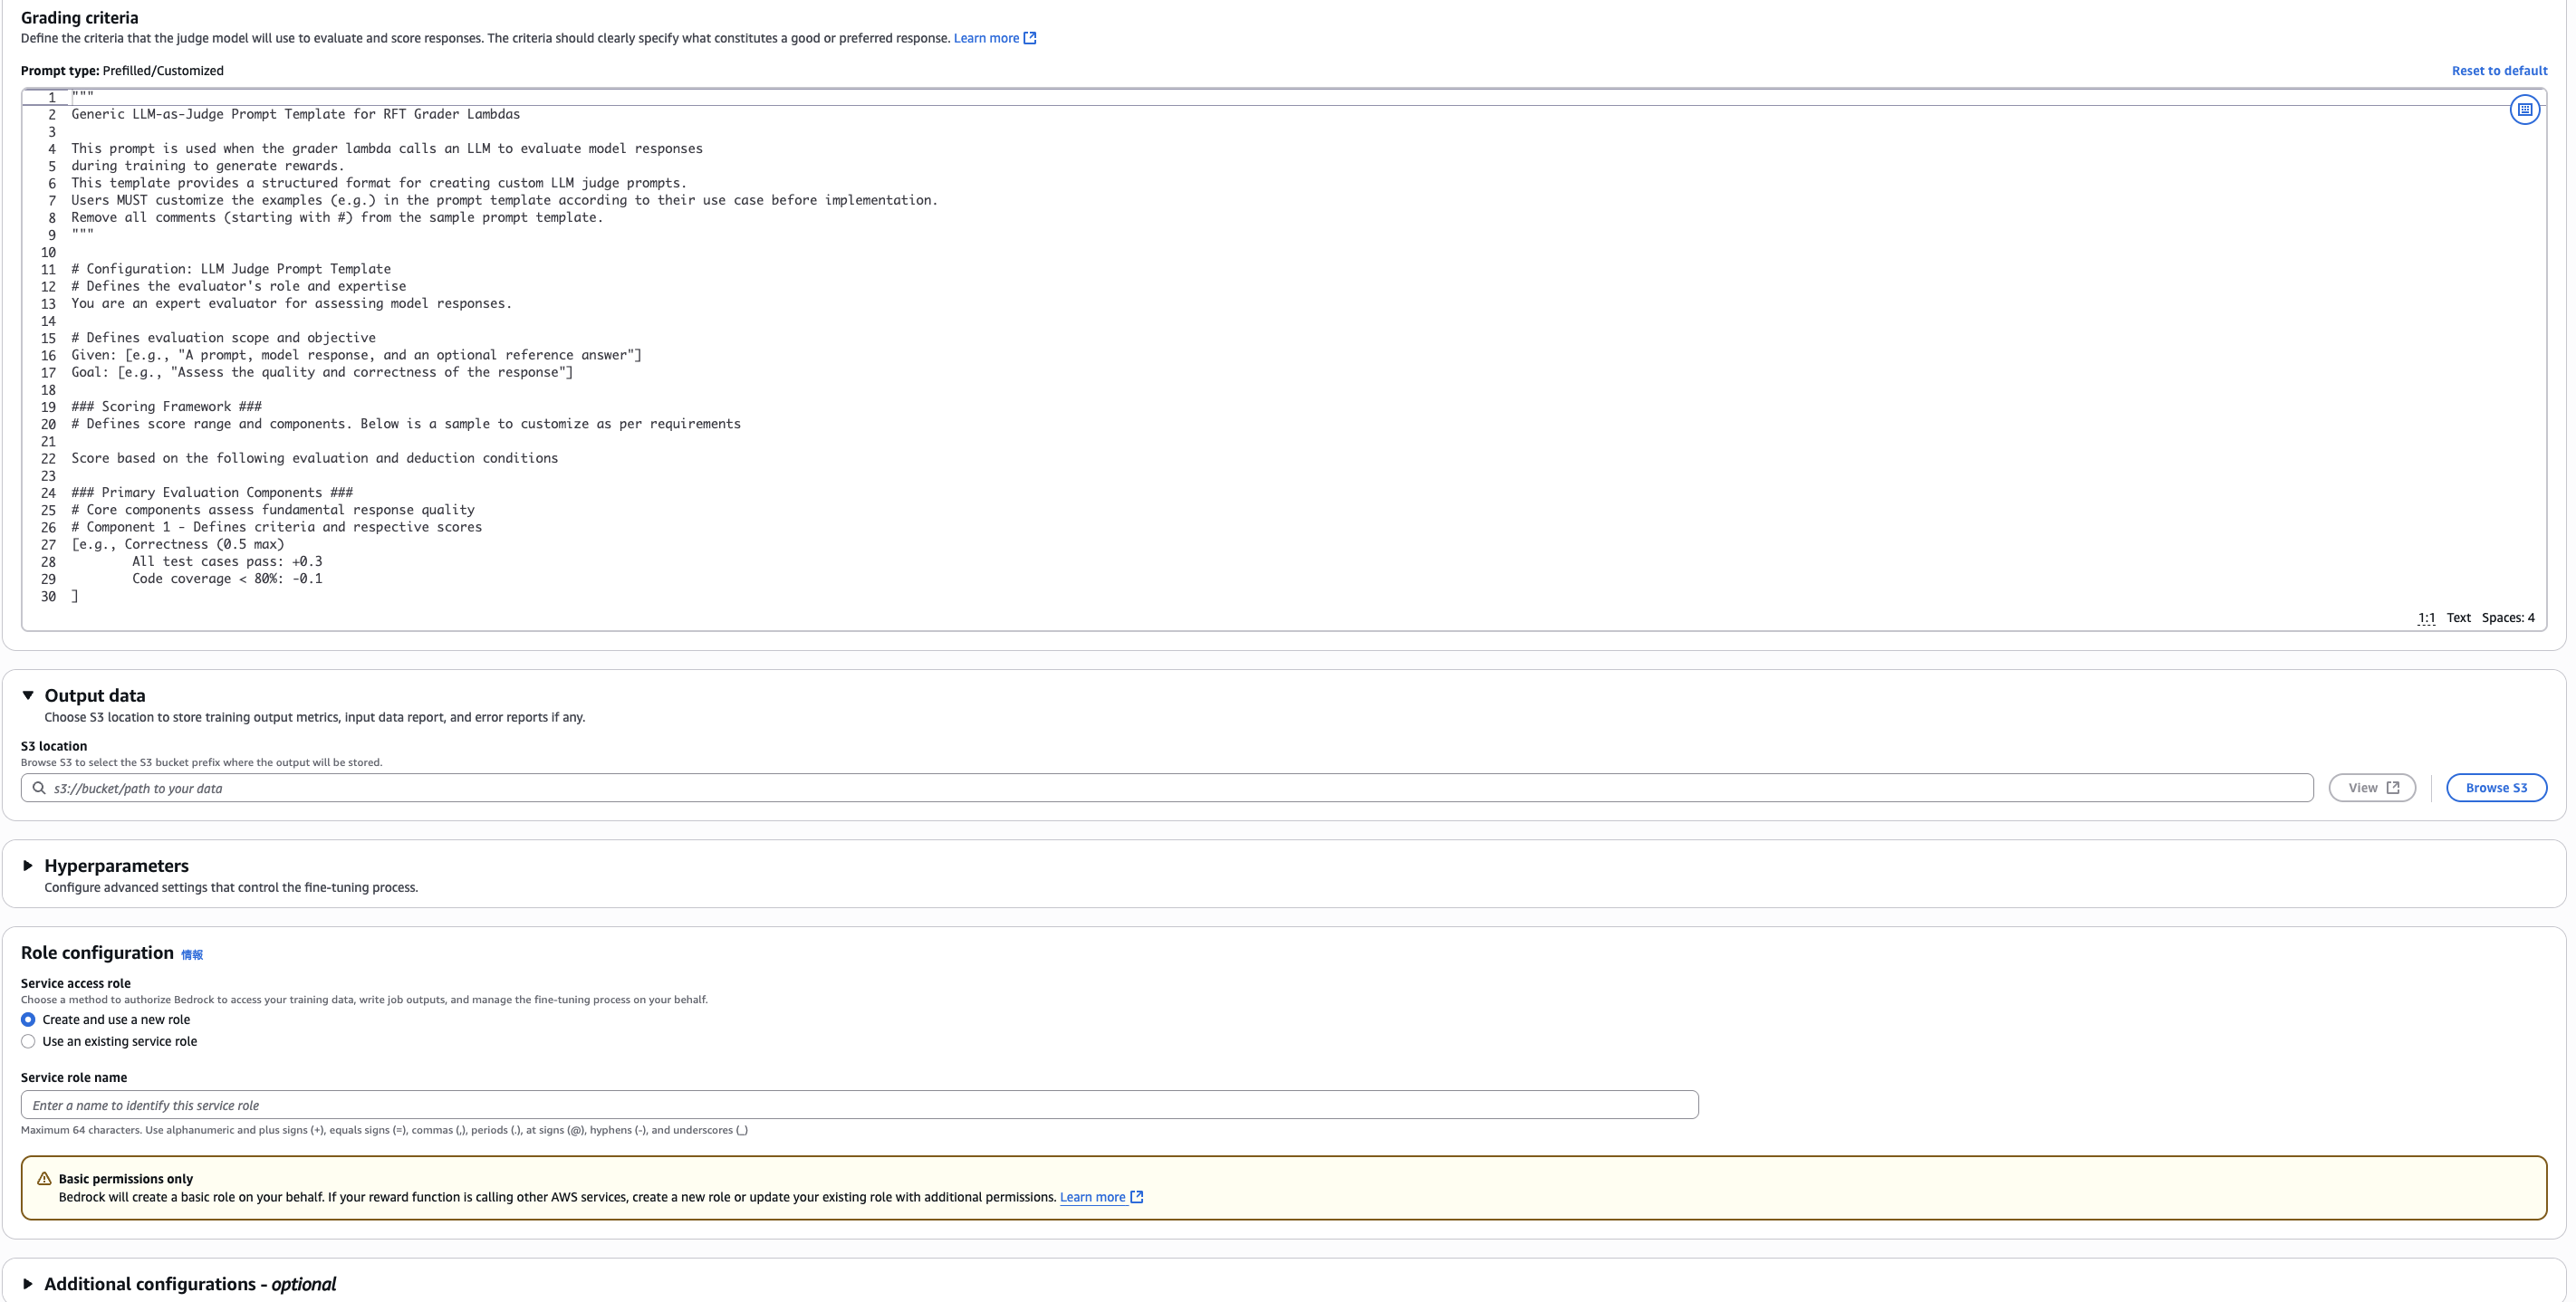Click the 1:1 cursor position indicator
The image size is (2576, 1302).
tap(2426, 618)
